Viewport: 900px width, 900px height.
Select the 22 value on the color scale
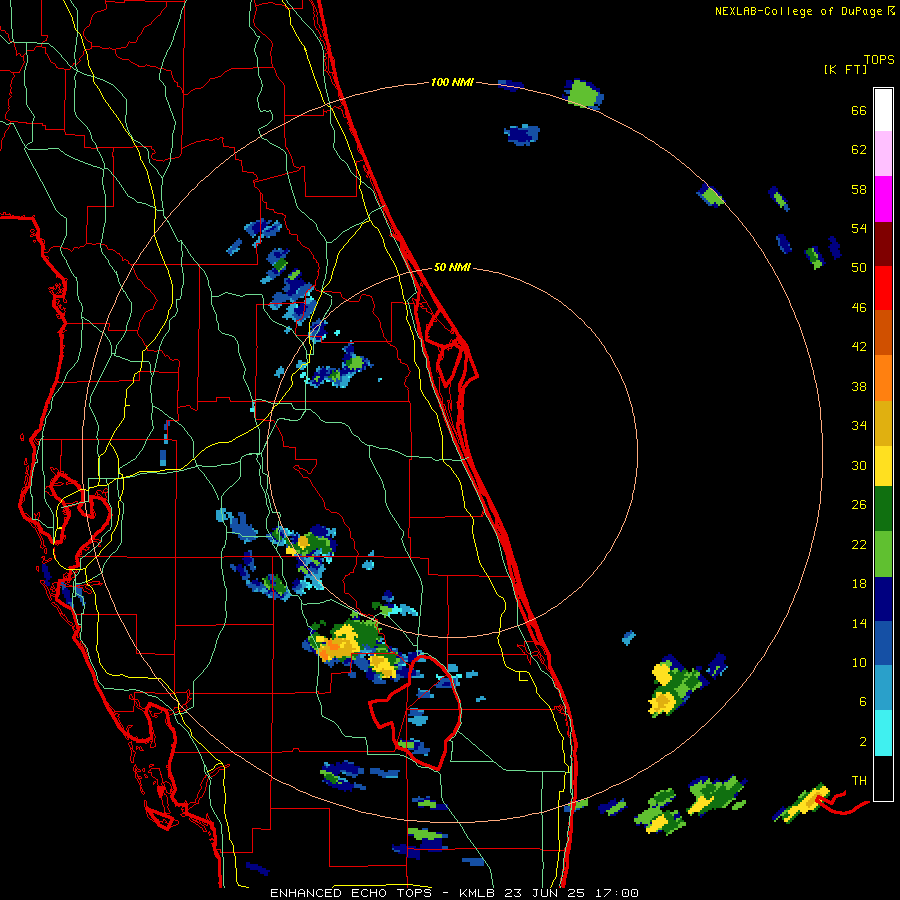(859, 544)
